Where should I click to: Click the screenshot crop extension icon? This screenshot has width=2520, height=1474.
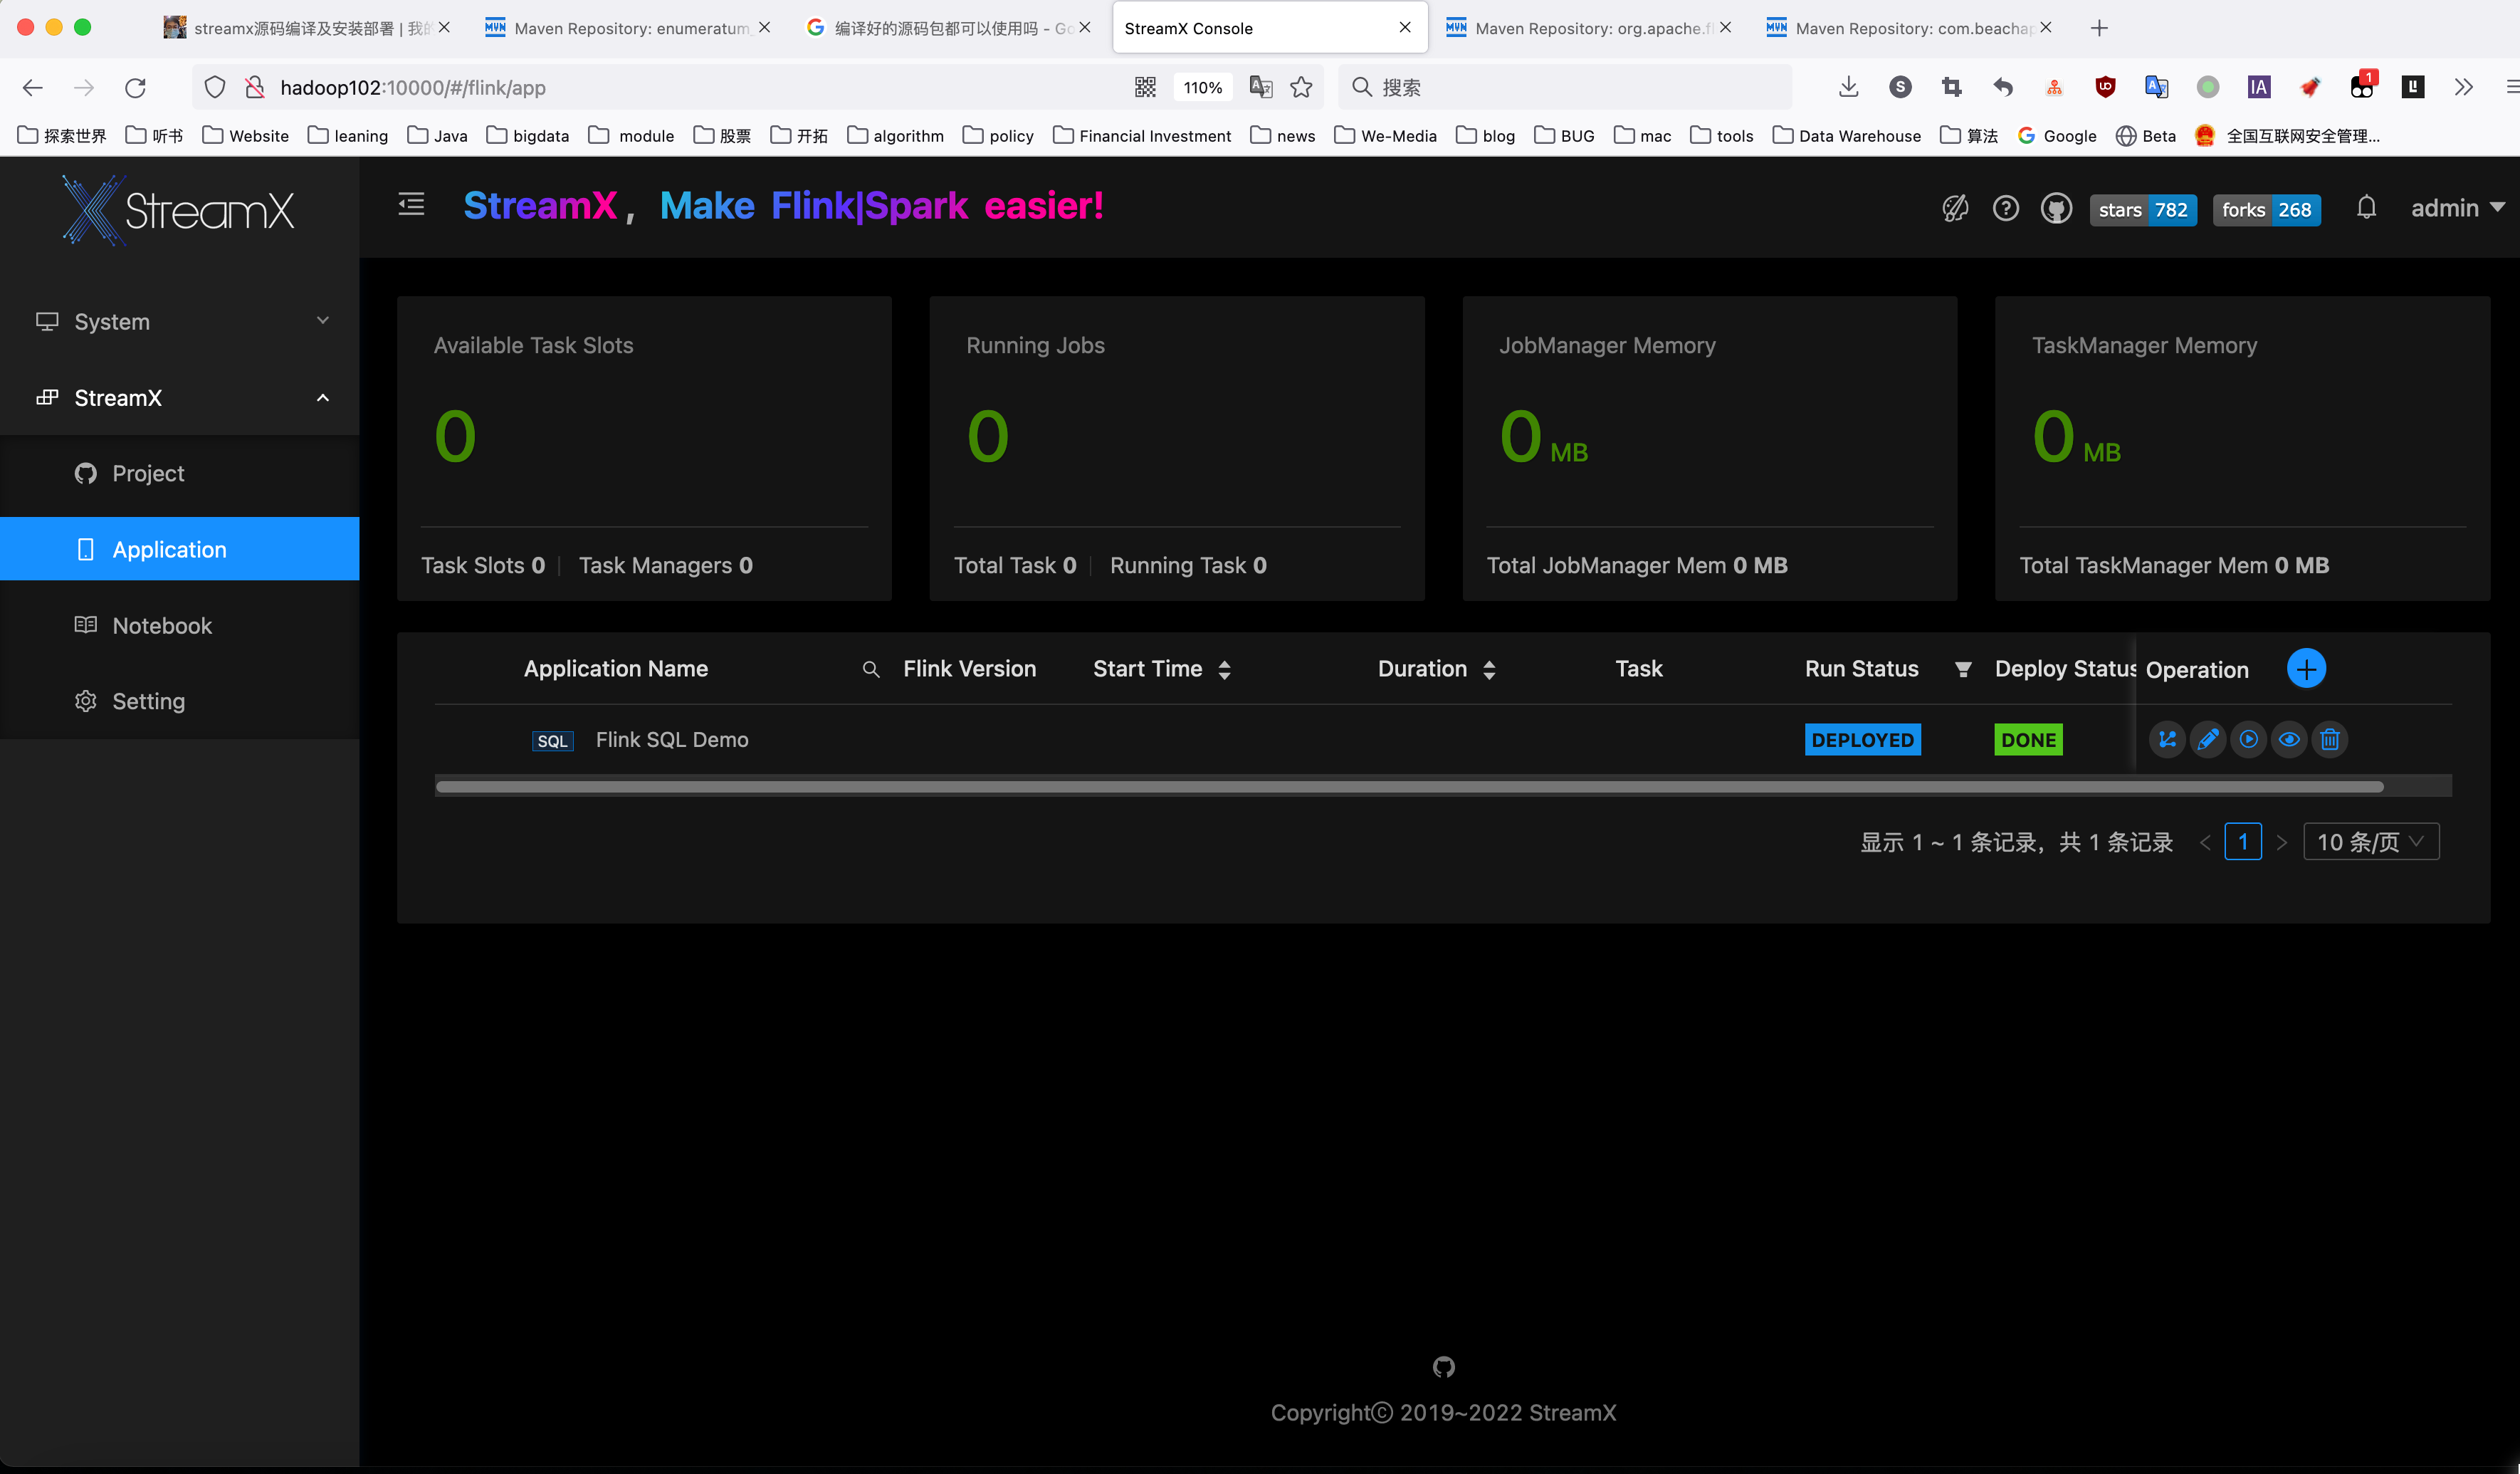click(x=1951, y=88)
